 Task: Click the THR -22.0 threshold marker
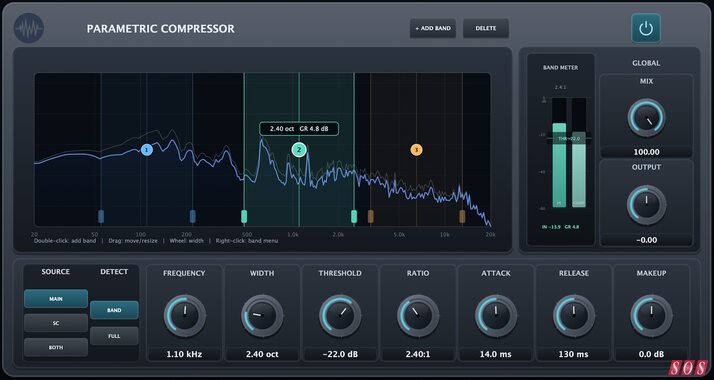[x=569, y=138]
